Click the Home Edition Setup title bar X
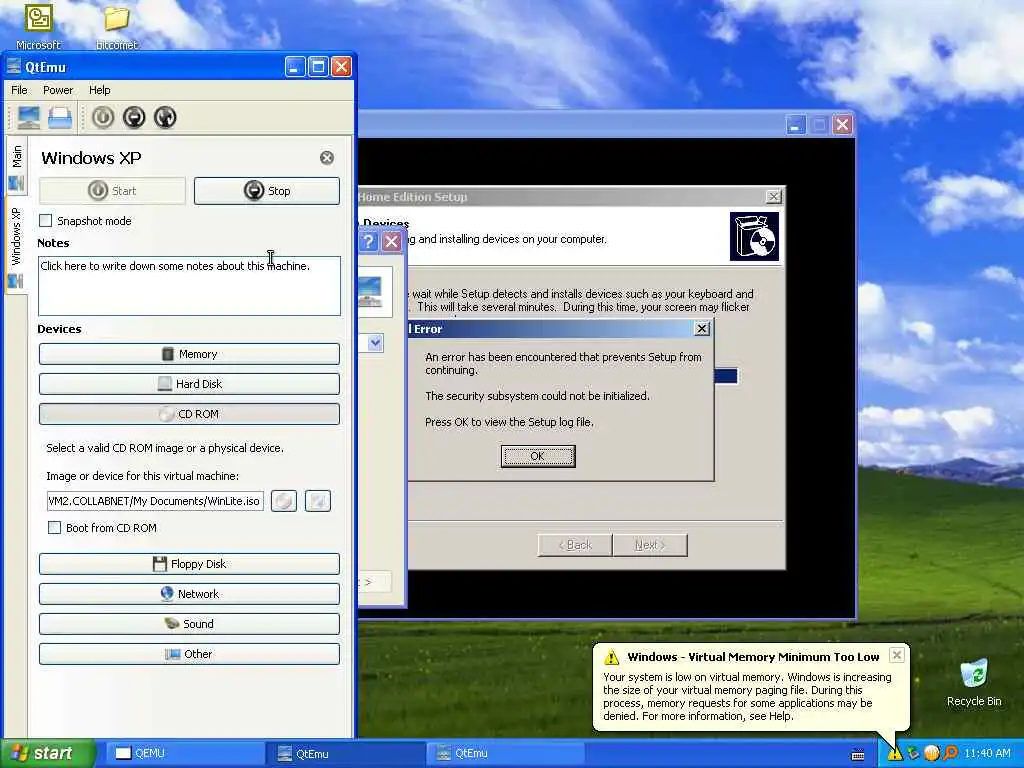 [773, 197]
